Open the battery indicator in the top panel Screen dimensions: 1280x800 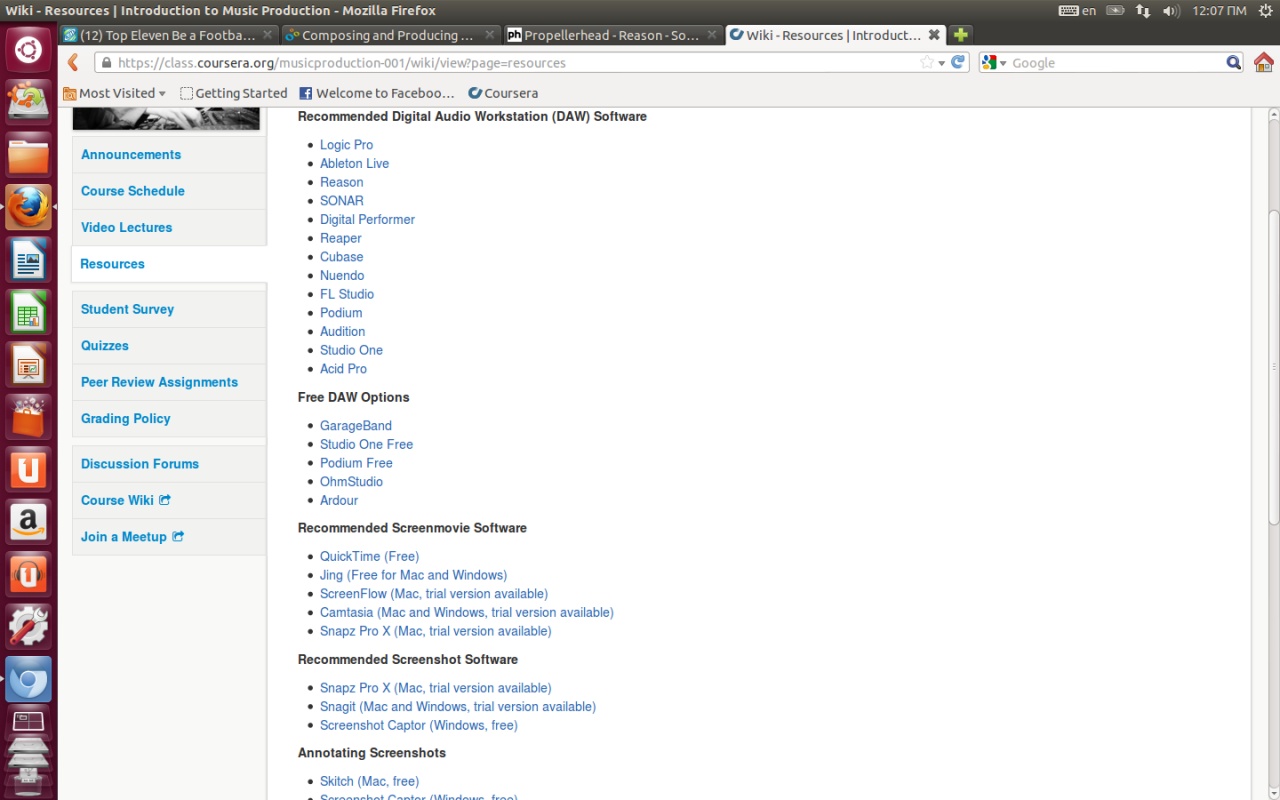[x=1115, y=11]
